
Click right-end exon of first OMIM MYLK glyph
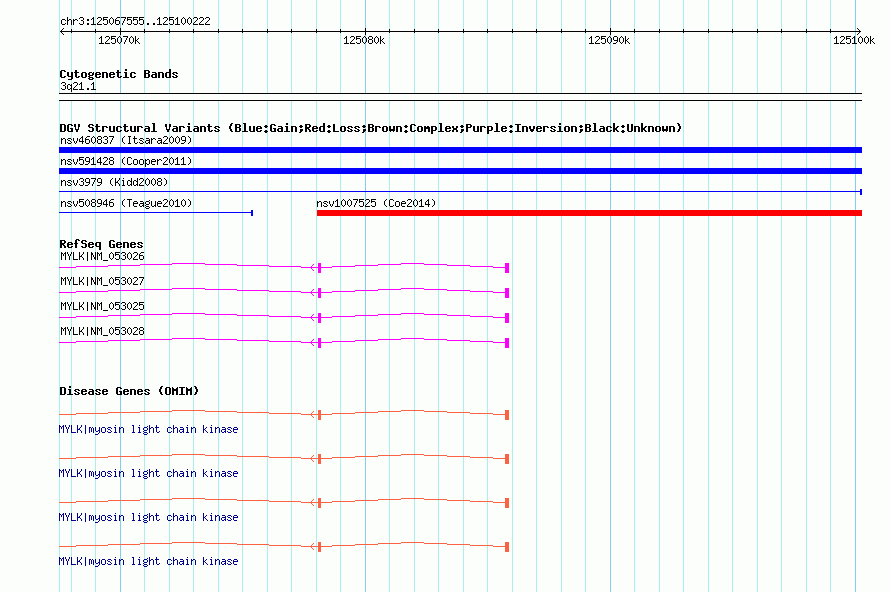507,415
